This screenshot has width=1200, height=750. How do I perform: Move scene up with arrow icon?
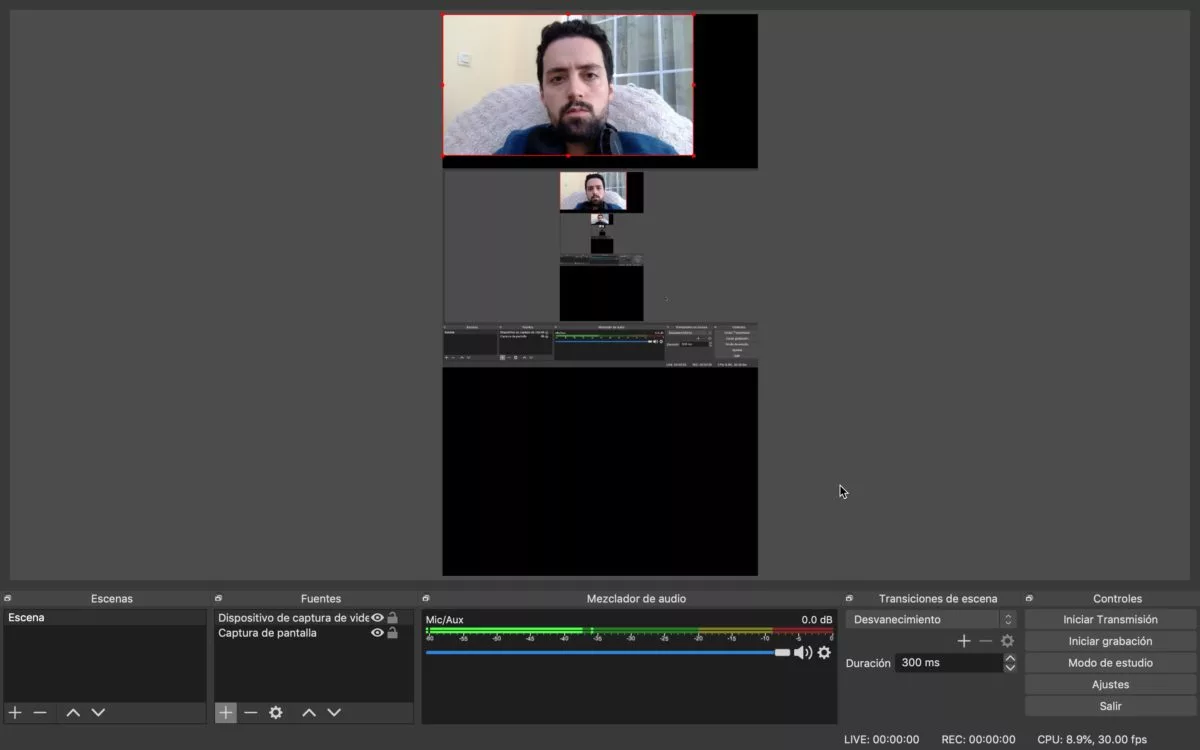tap(73, 713)
